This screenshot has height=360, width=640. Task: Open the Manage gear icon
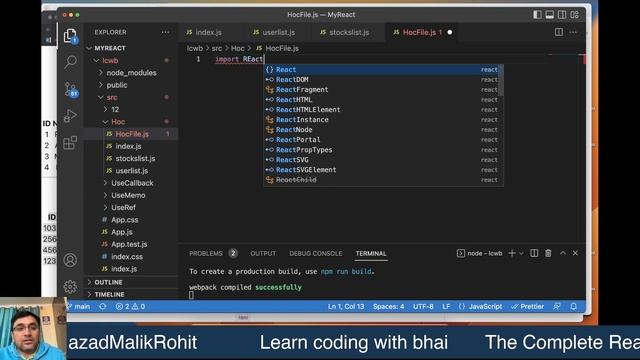70,287
